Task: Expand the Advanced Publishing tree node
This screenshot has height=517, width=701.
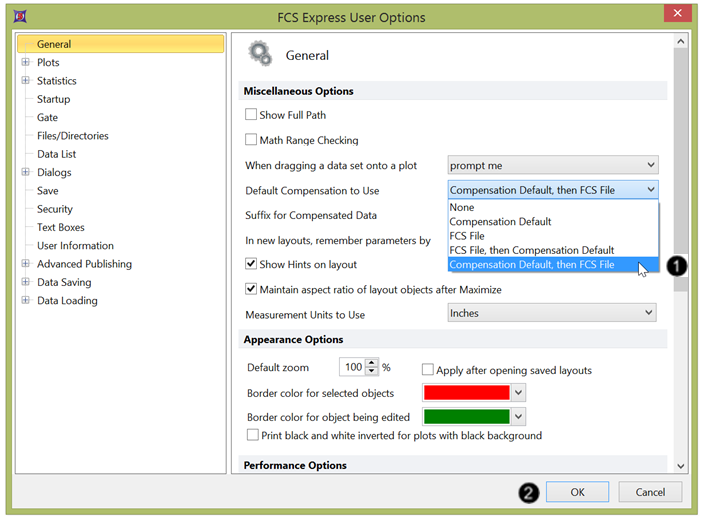Action: tap(25, 263)
